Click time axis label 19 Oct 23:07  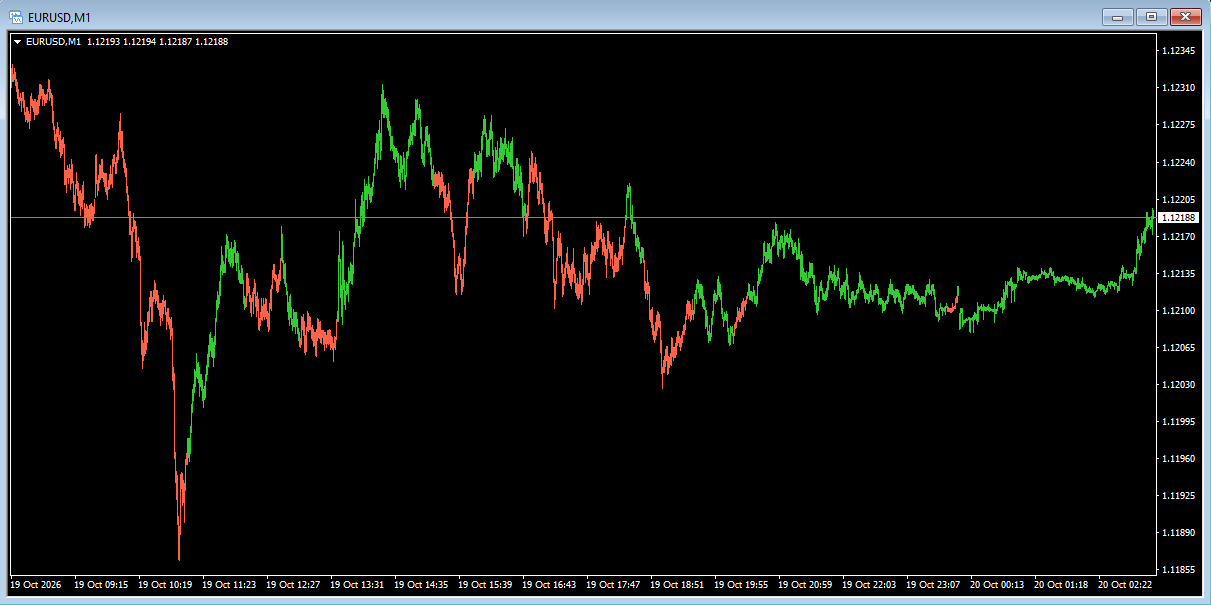coord(933,584)
